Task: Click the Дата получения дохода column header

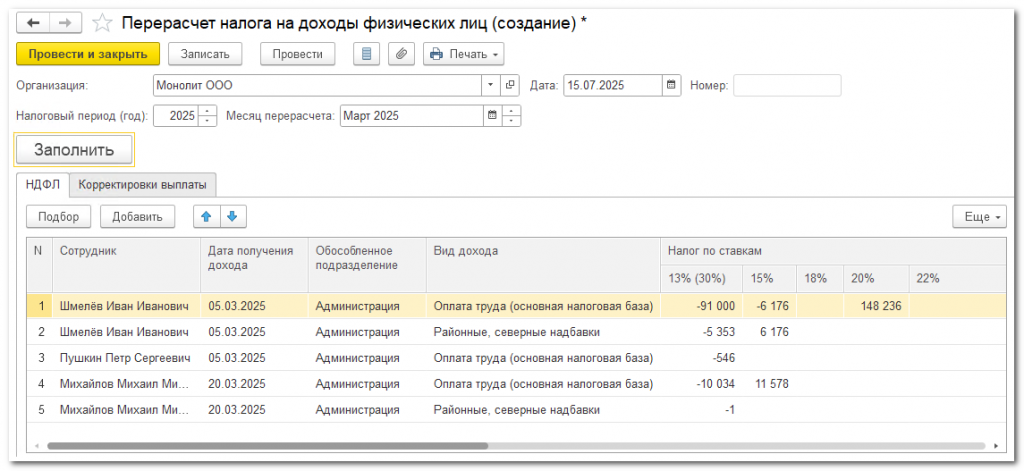Action: point(254,265)
